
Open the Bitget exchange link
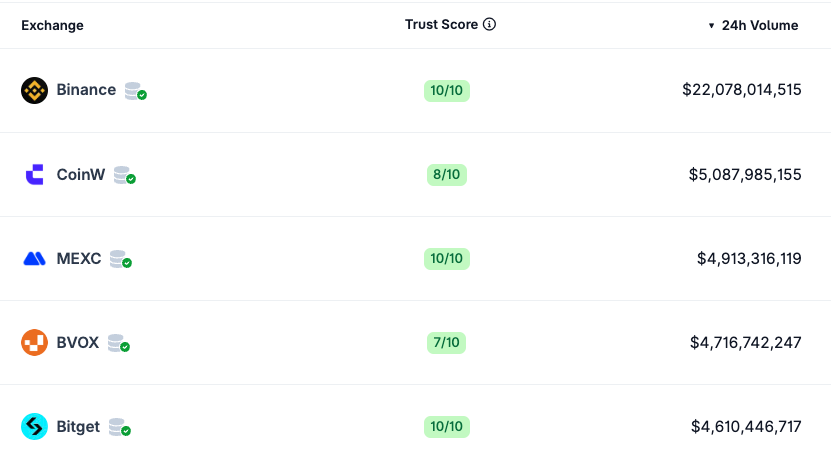click(78, 427)
